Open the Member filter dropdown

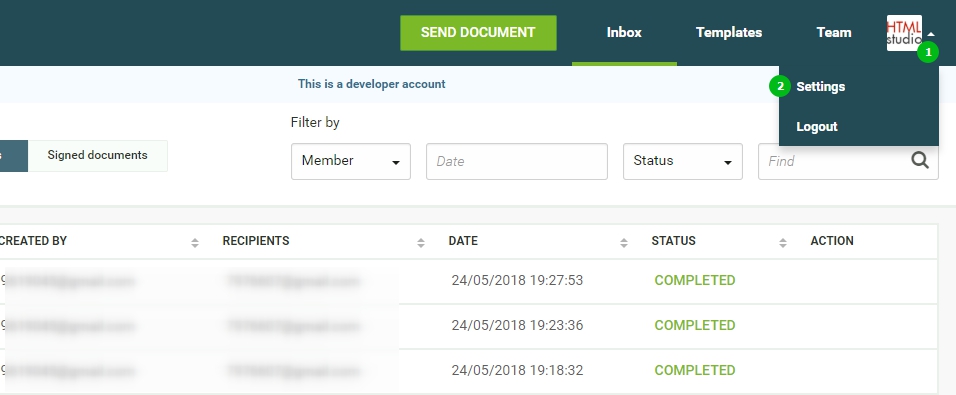point(351,162)
